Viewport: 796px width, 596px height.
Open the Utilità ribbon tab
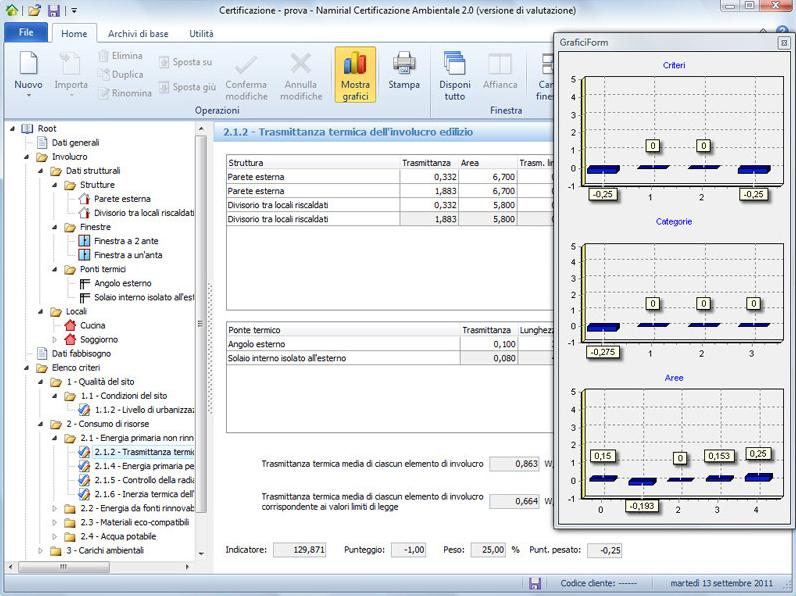[200, 33]
